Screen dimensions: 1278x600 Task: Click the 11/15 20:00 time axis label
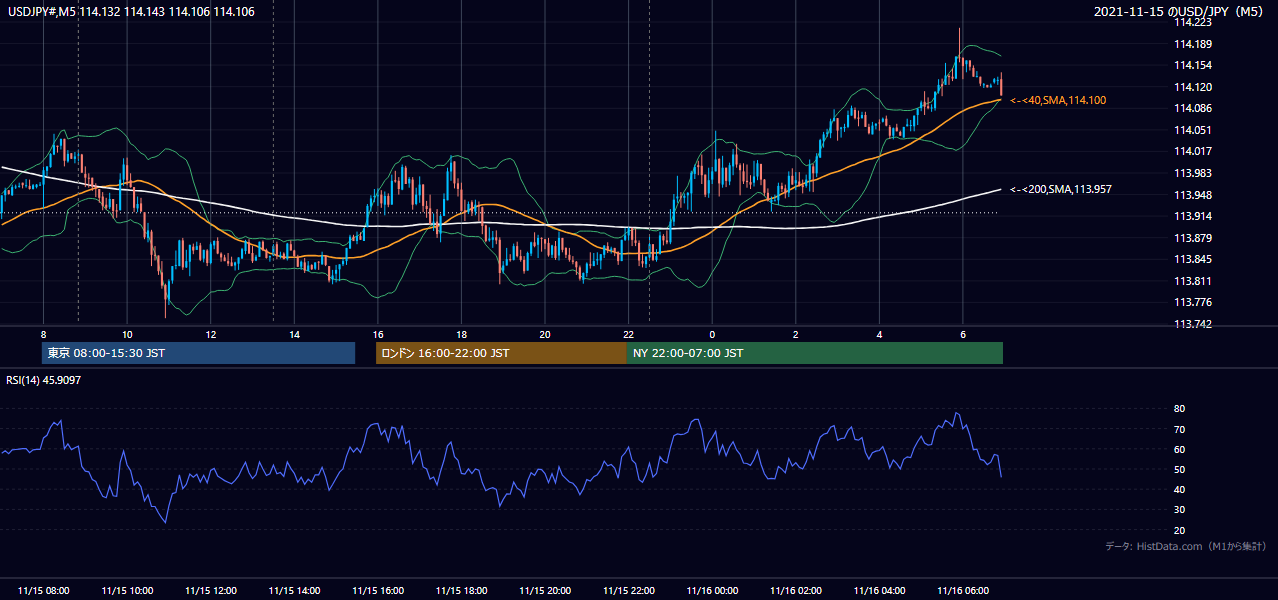(x=545, y=591)
